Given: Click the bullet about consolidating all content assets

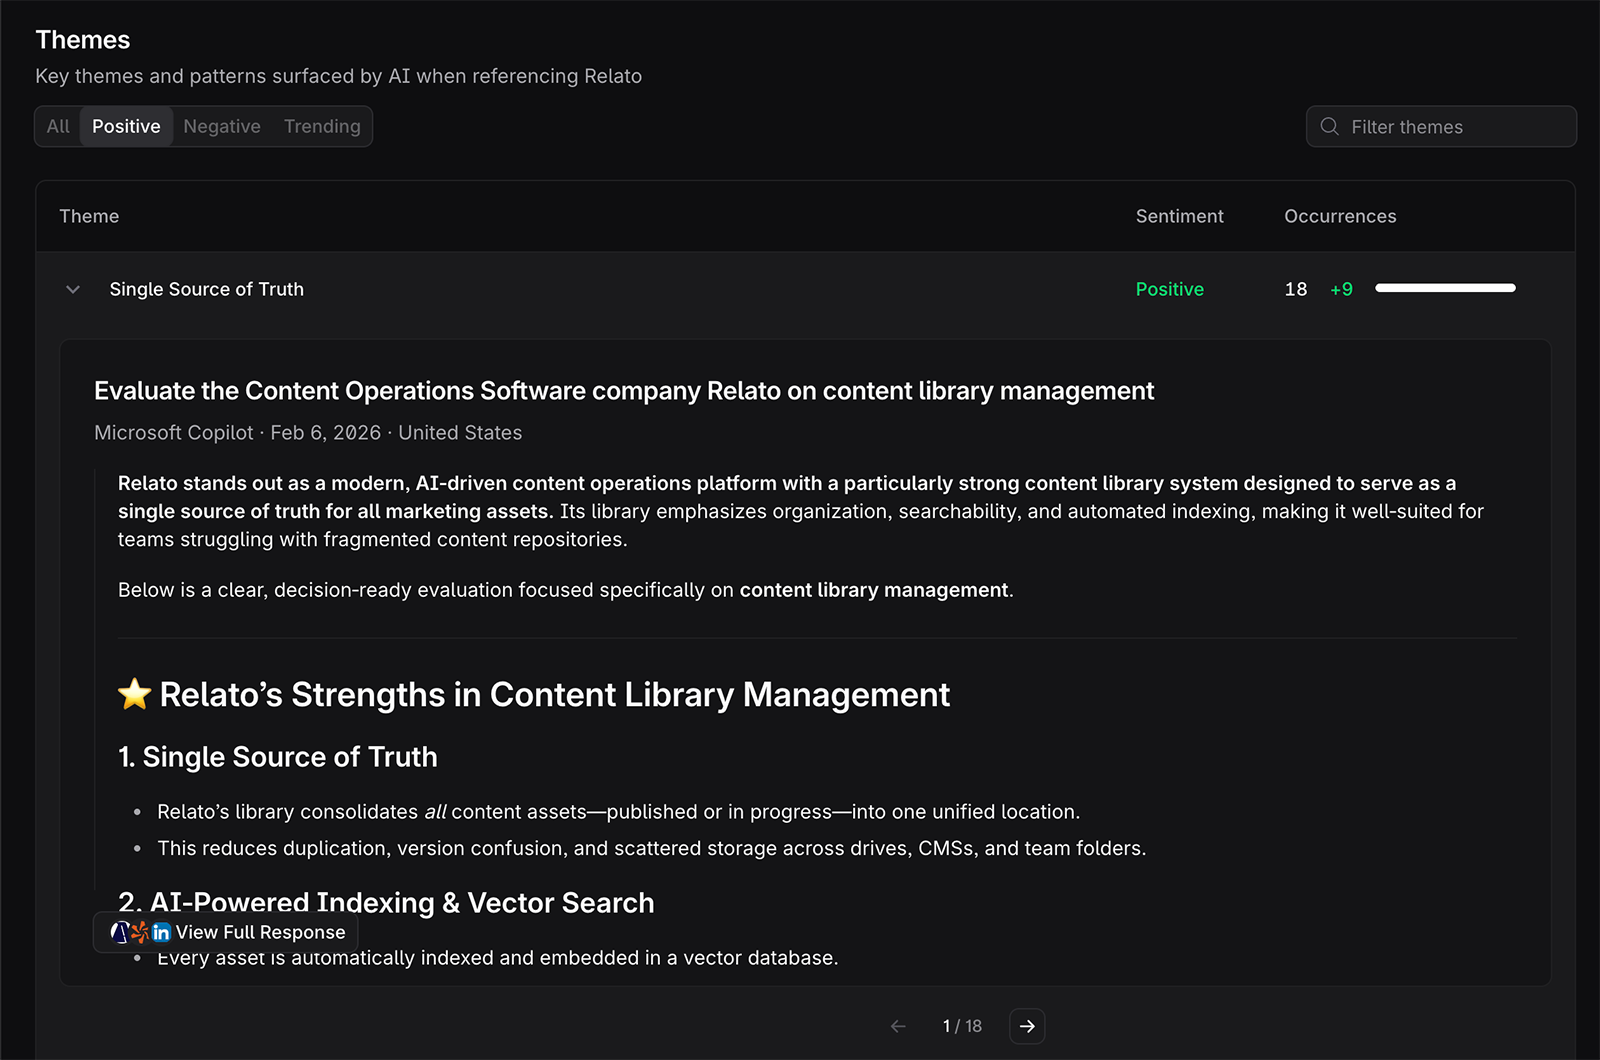Looking at the screenshot, I should (x=618, y=812).
